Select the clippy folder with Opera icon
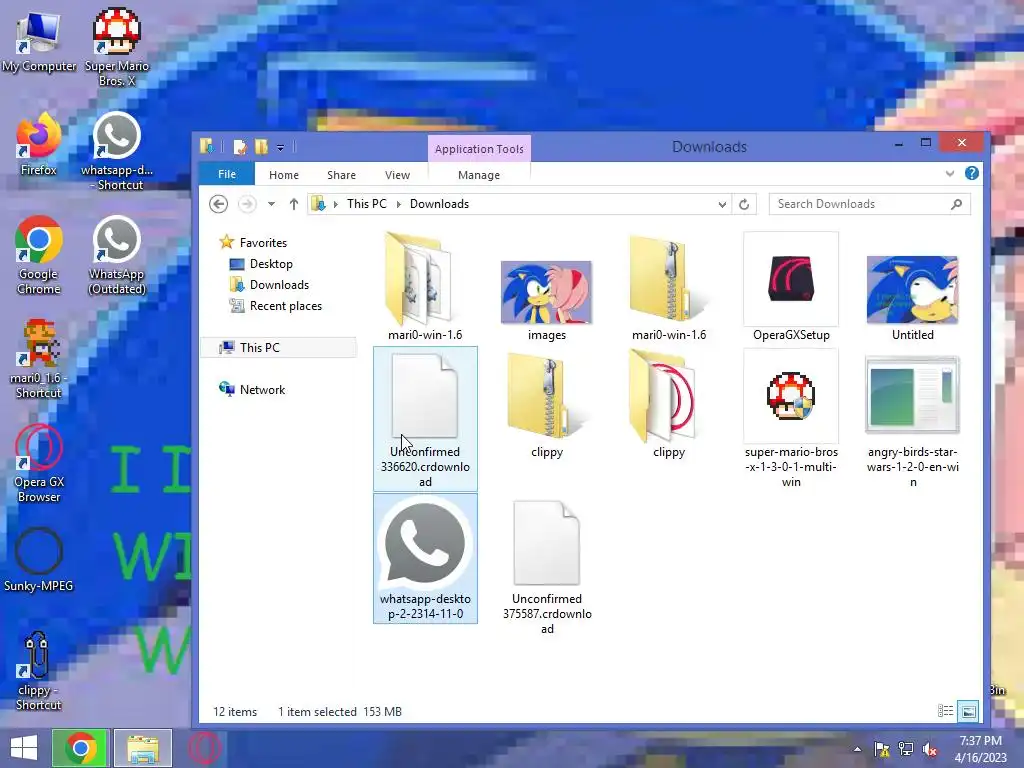1024x768 pixels. (669, 405)
